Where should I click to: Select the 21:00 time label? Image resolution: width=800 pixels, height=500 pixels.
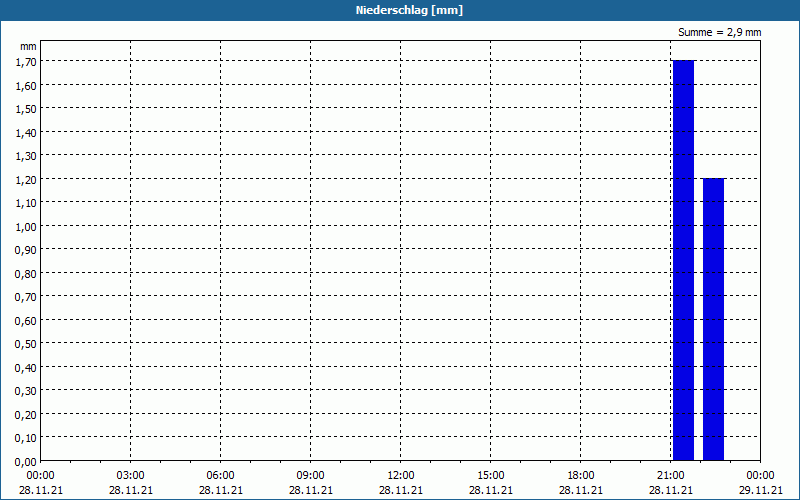coord(671,476)
